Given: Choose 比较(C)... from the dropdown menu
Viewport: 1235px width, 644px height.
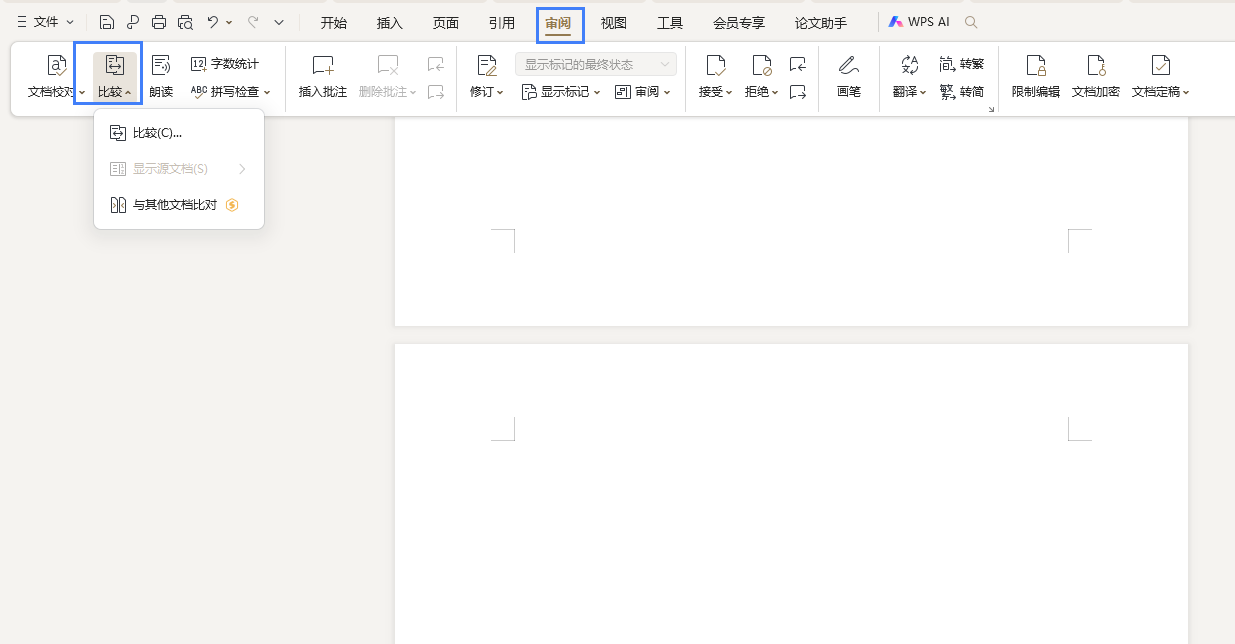Looking at the screenshot, I should [179, 133].
